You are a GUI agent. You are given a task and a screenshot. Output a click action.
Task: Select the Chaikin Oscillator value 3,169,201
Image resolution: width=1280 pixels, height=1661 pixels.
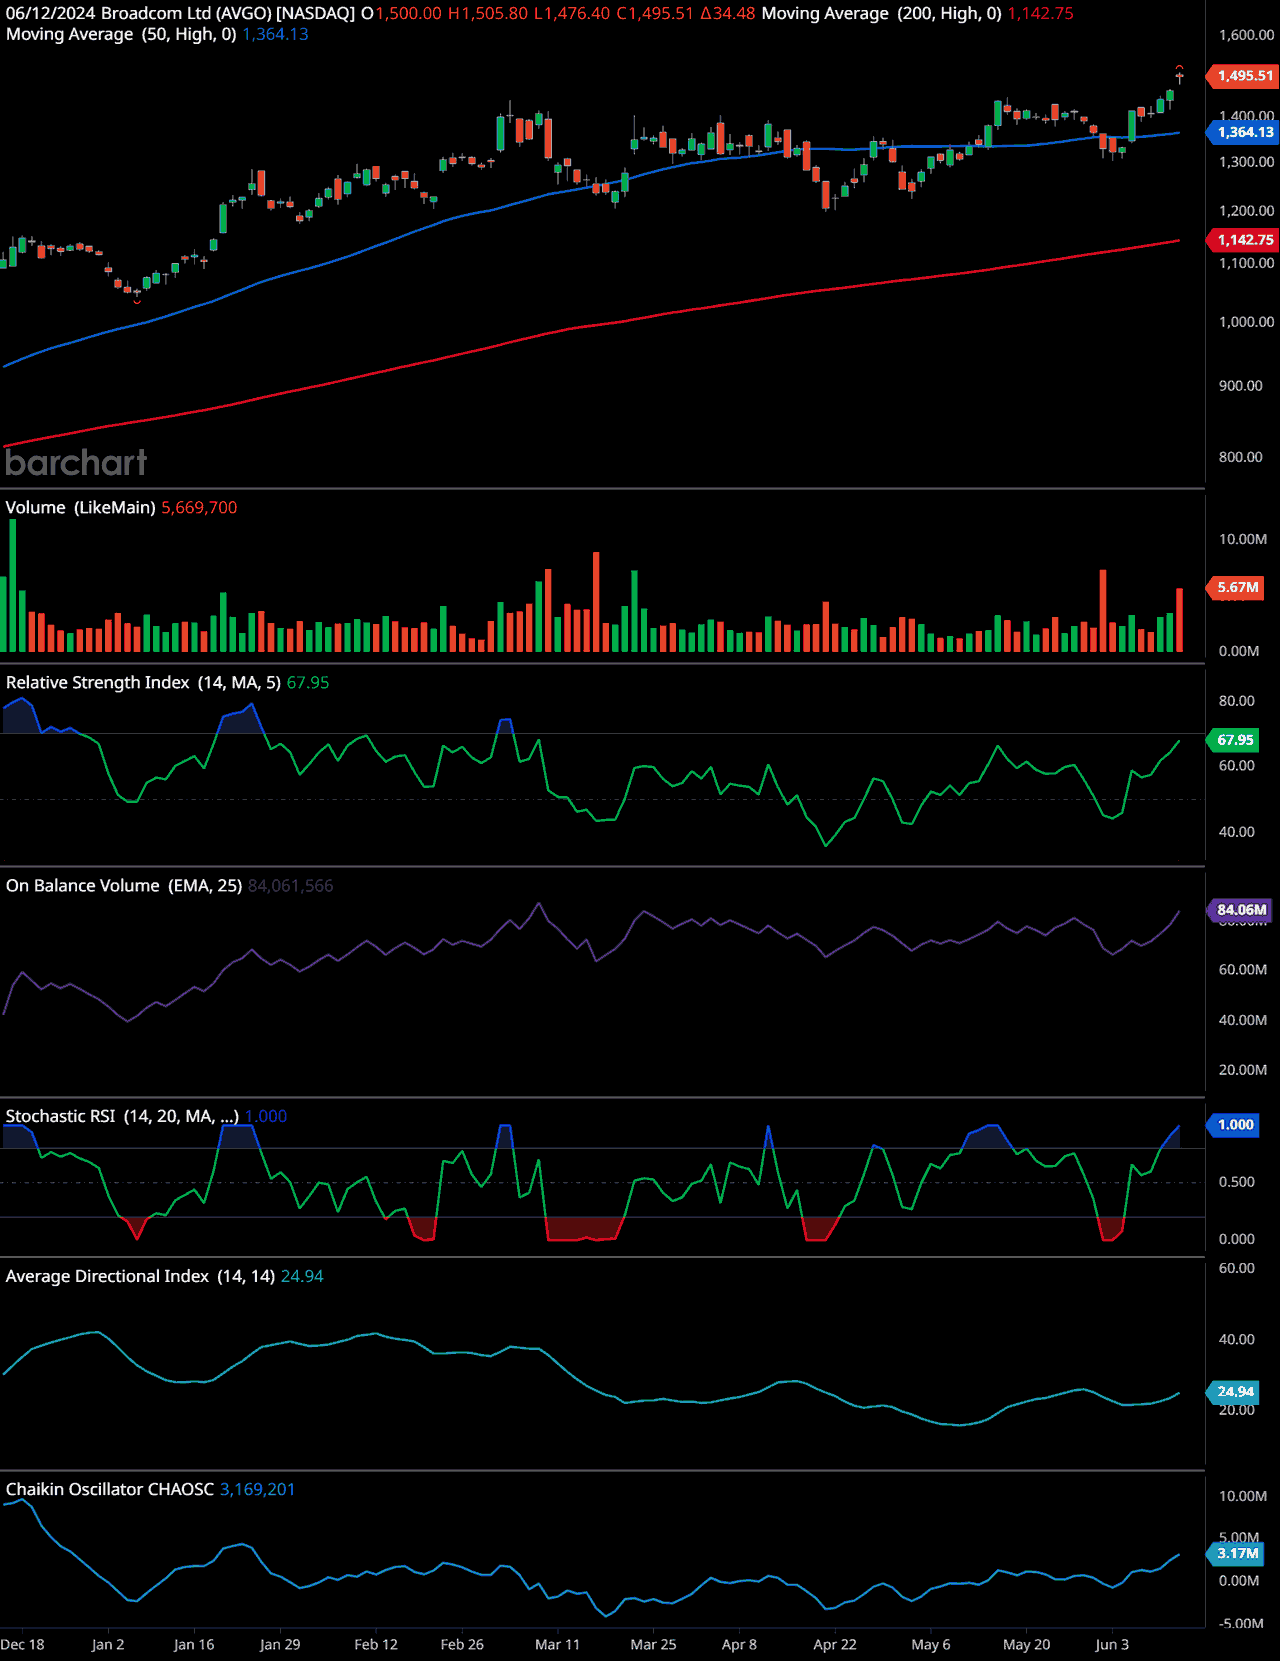258,1489
